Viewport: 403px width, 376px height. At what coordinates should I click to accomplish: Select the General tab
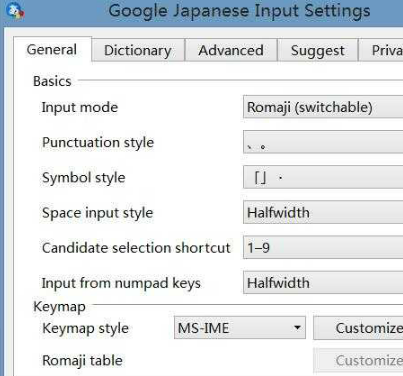tap(52, 50)
